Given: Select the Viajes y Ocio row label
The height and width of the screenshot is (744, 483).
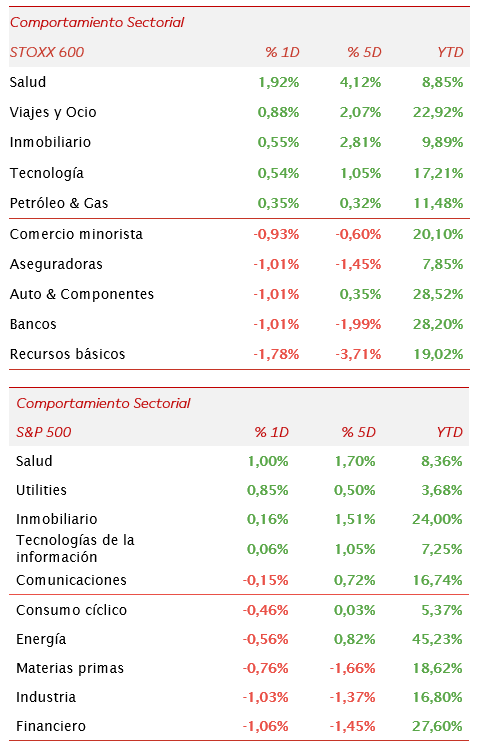Looking at the screenshot, I should point(53,112).
